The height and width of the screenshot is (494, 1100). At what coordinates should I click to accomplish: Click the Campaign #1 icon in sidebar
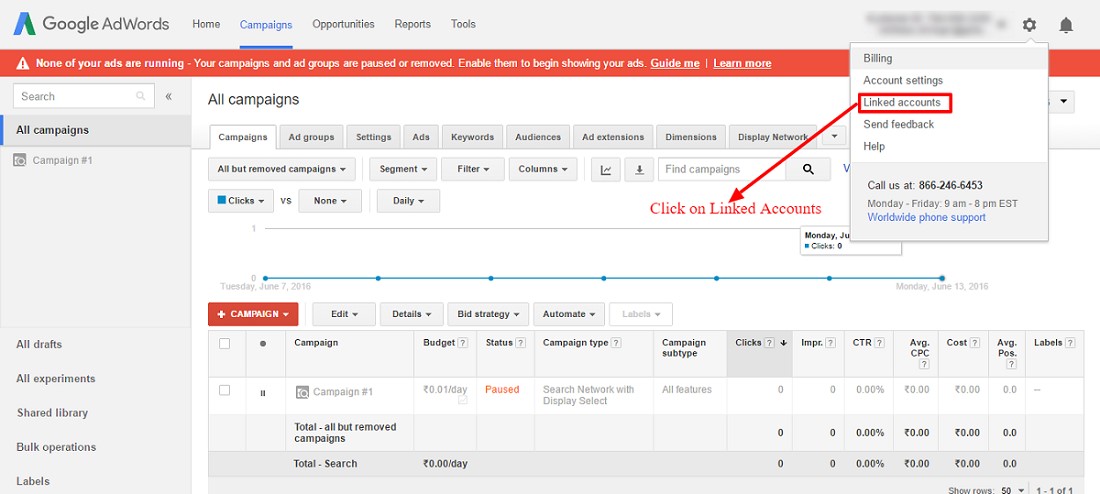20,161
